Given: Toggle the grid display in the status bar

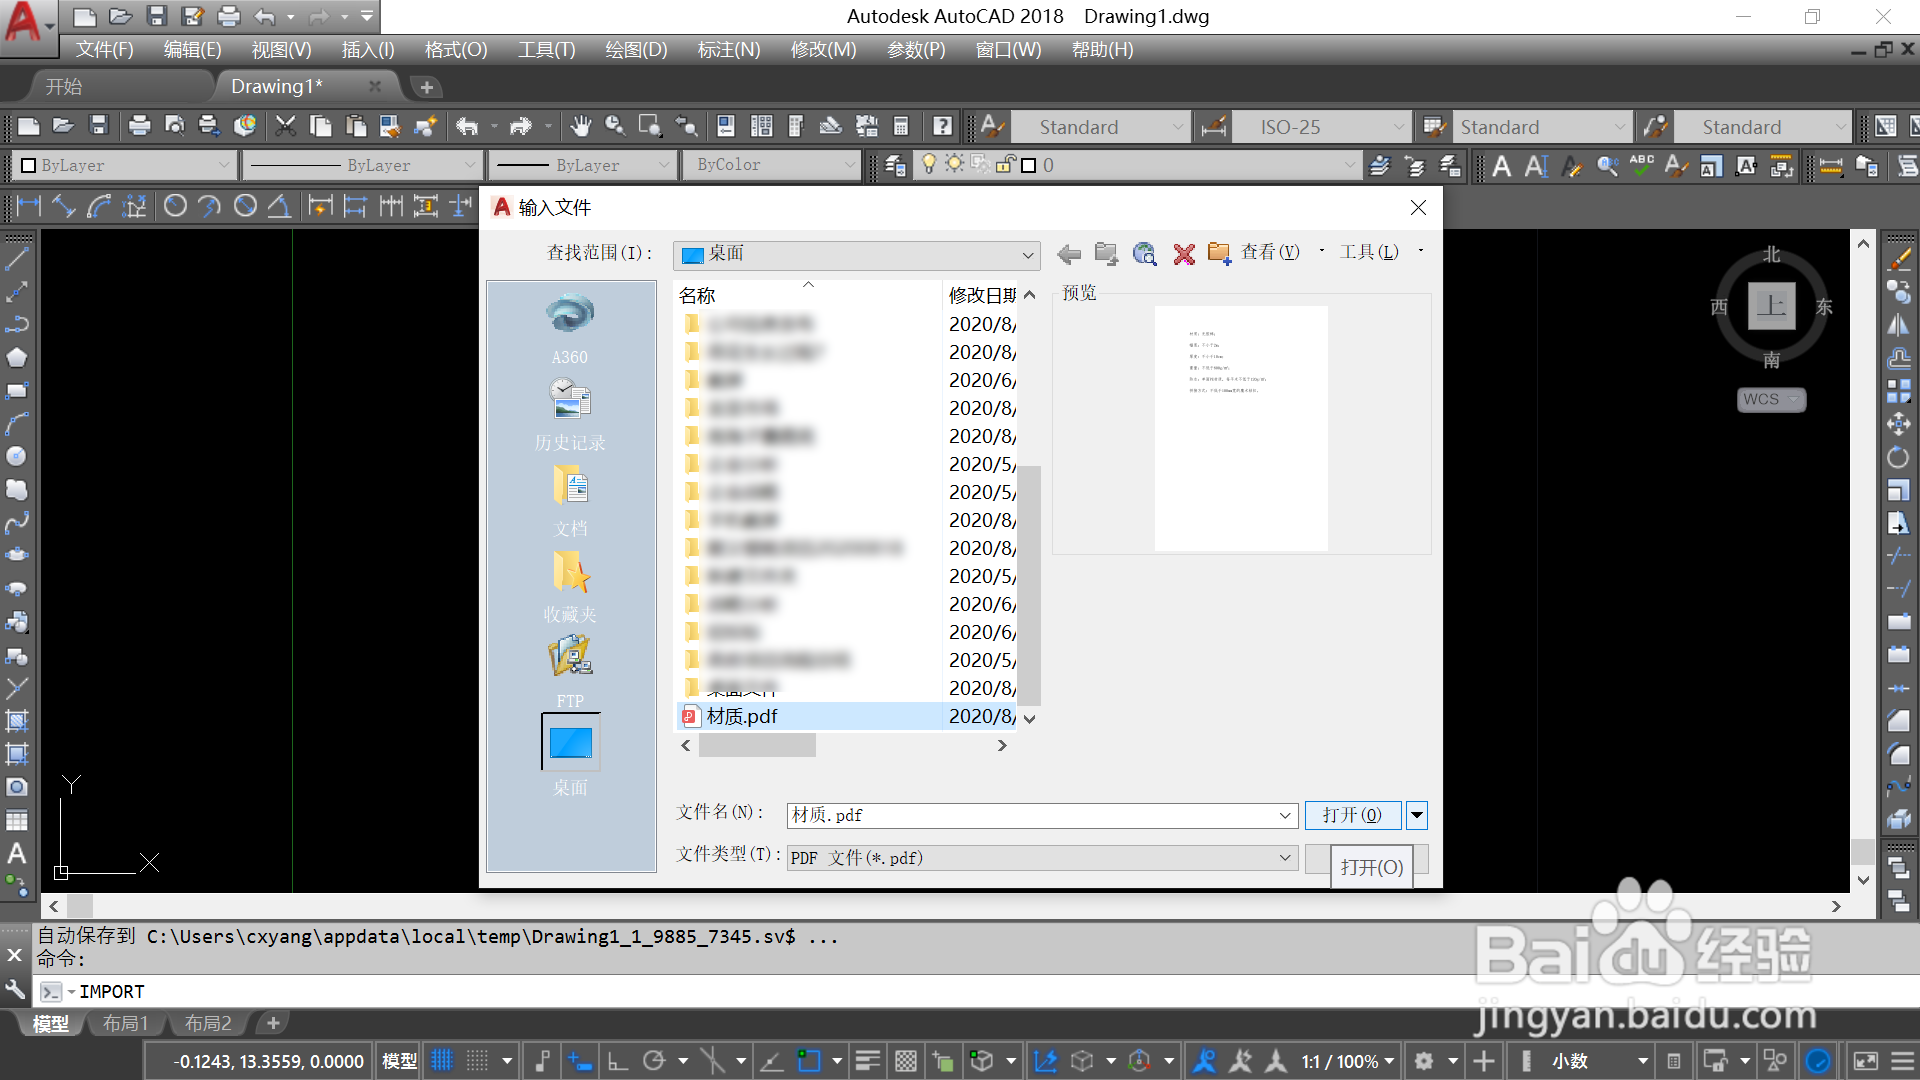Looking at the screenshot, I should [442, 1061].
